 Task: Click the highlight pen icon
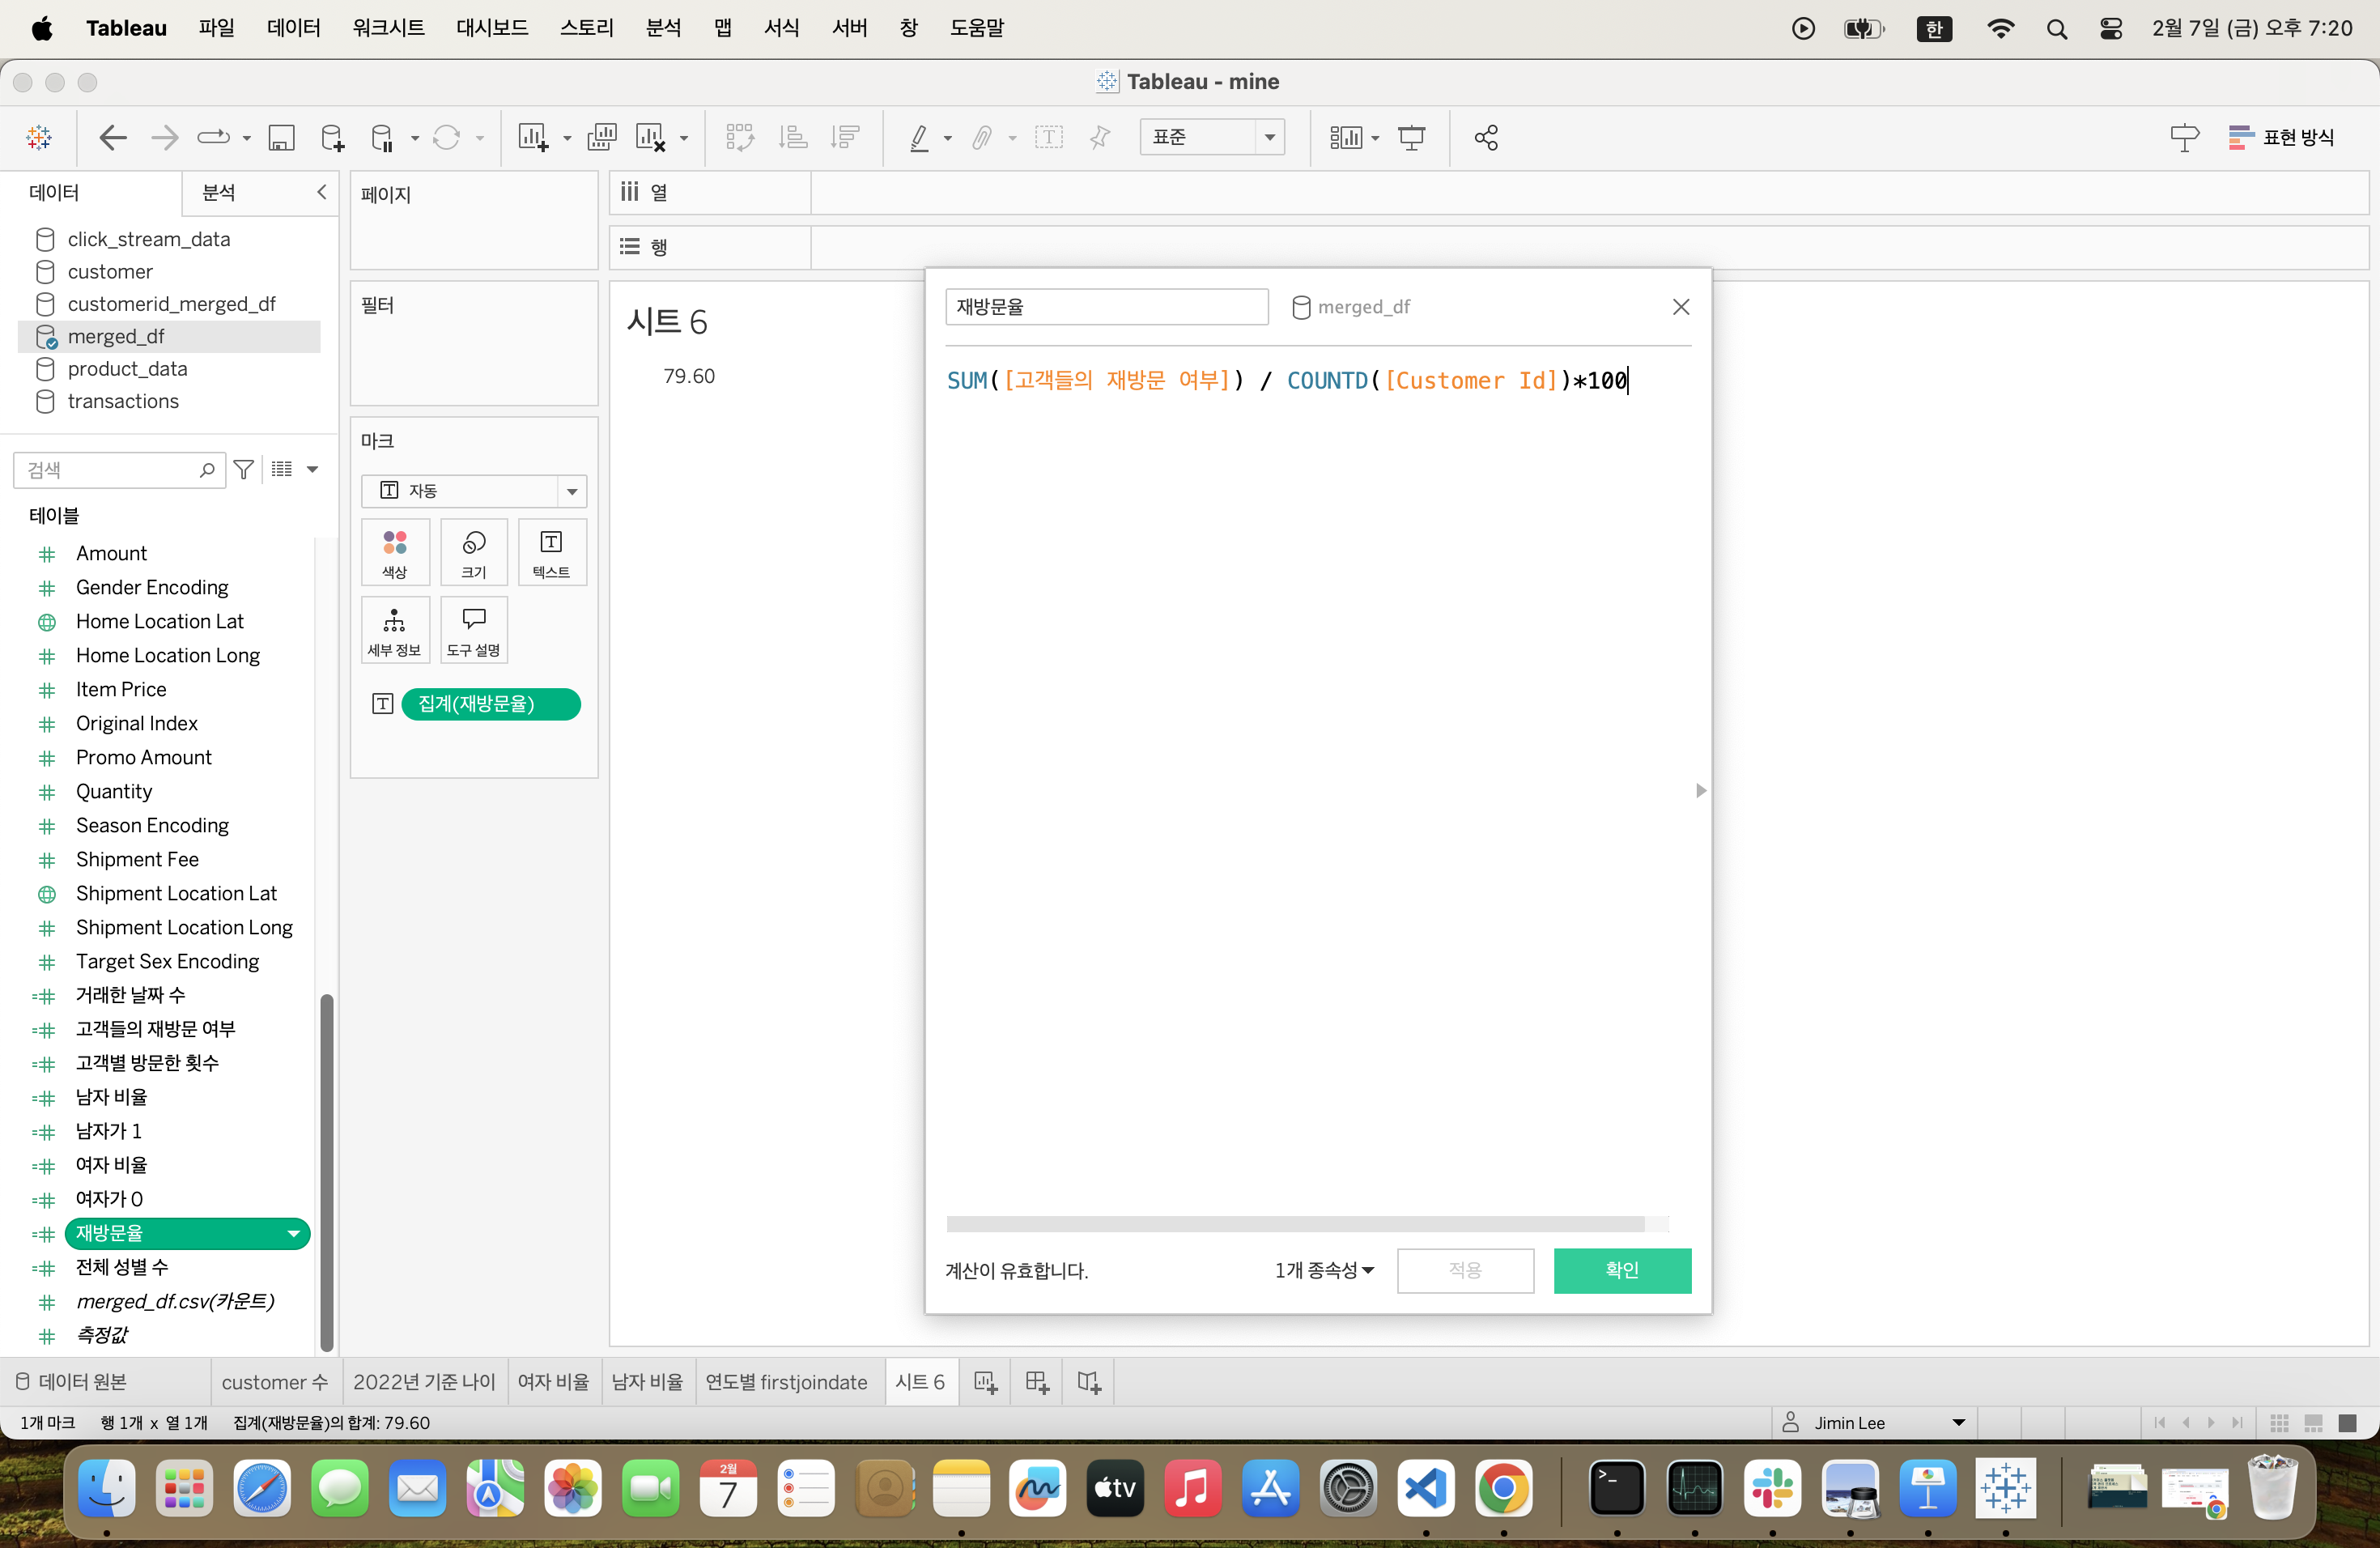(x=919, y=137)
